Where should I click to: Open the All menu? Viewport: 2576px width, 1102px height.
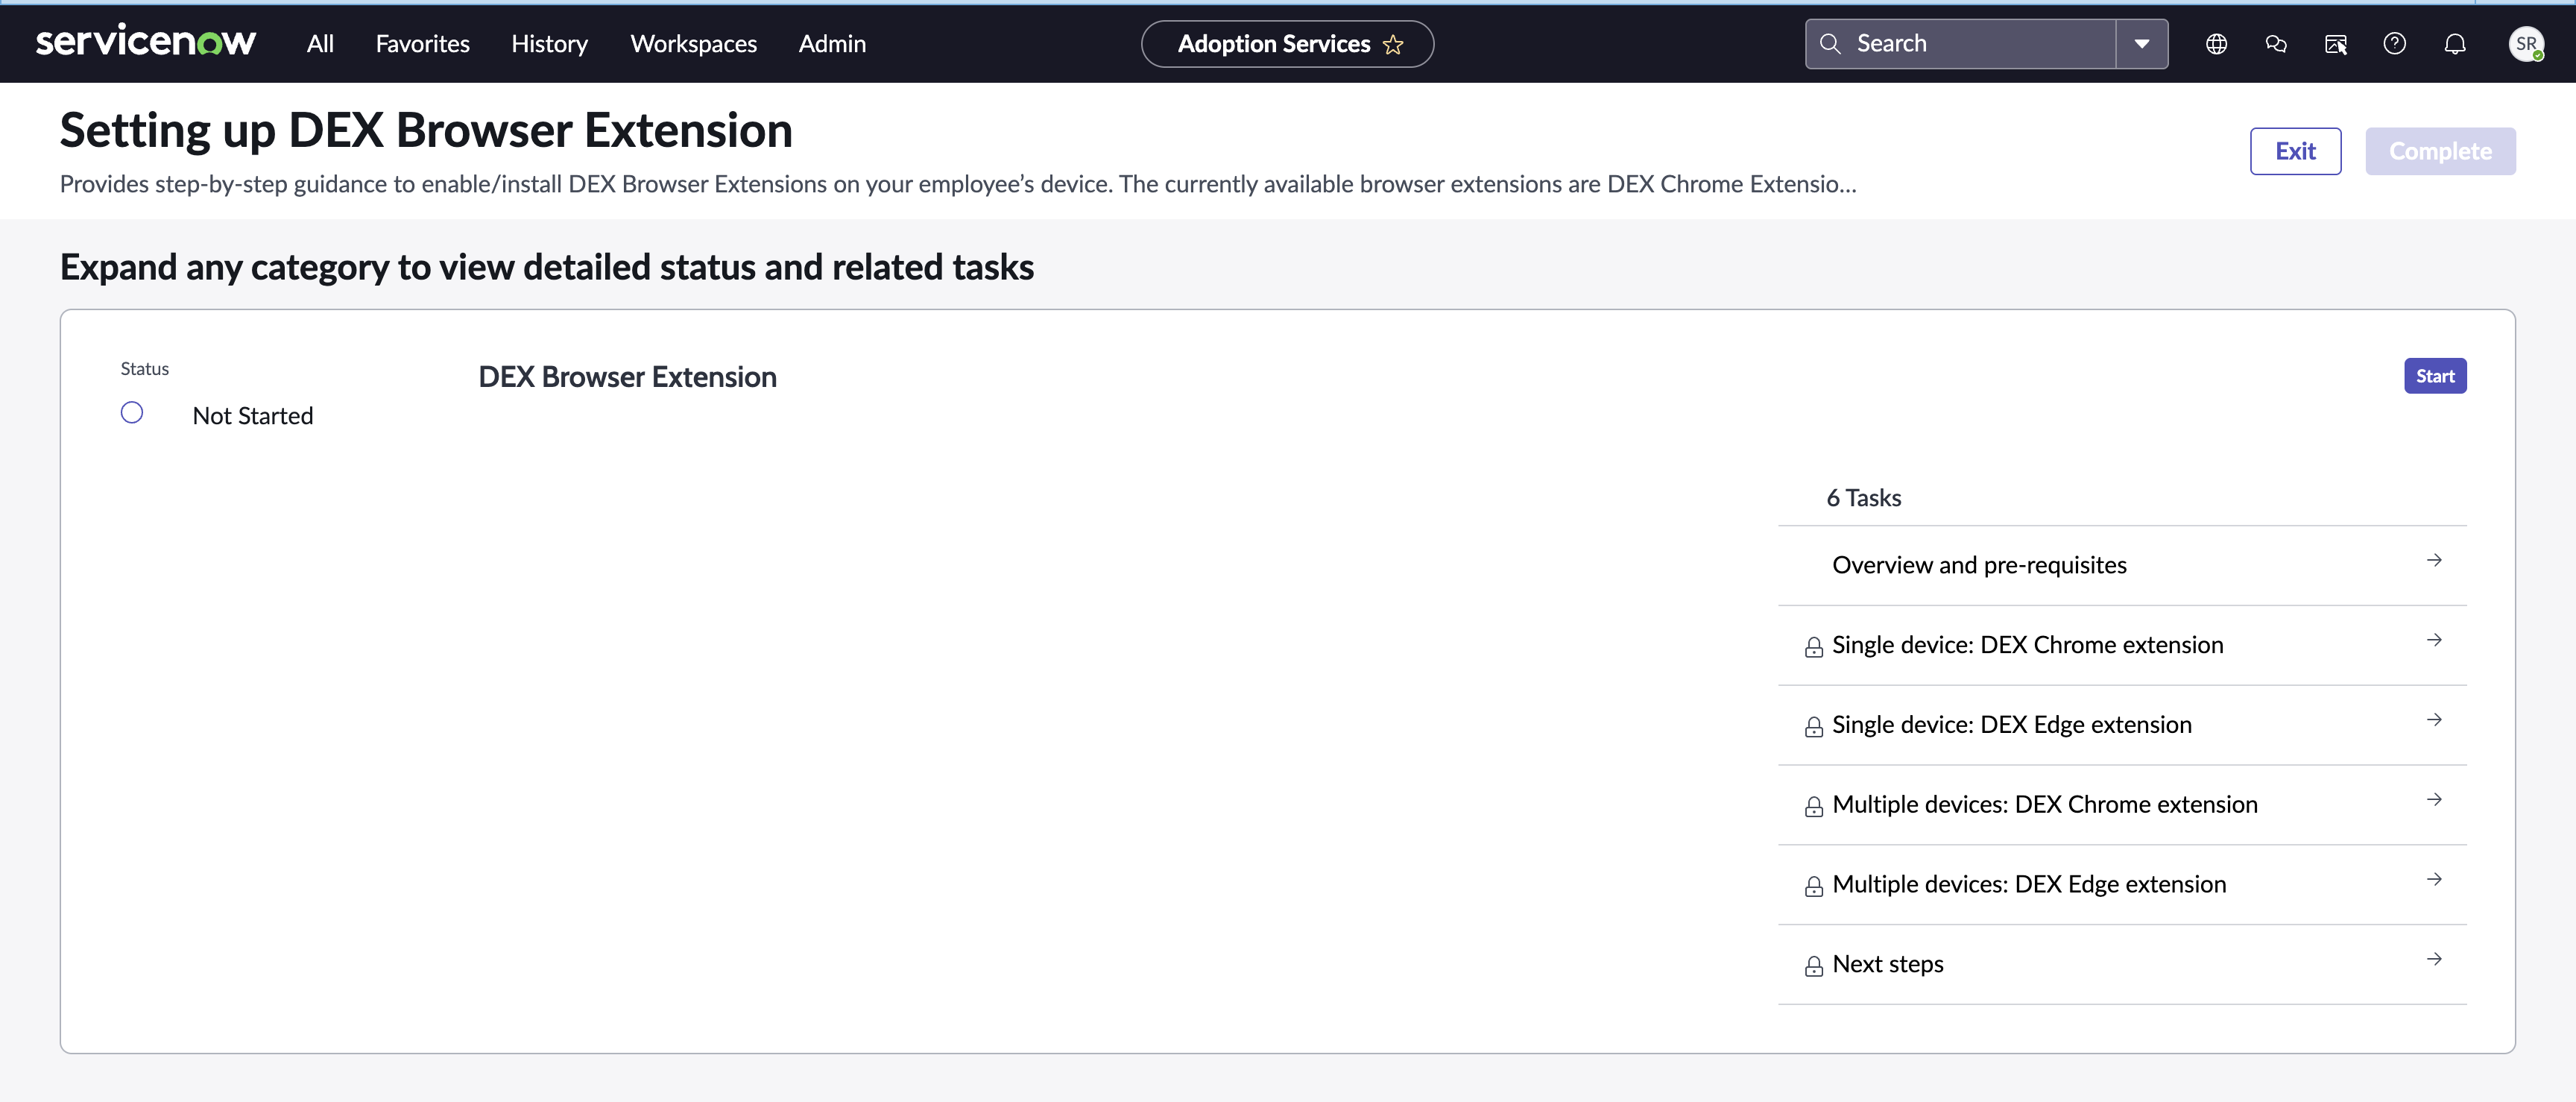point(320,44)
